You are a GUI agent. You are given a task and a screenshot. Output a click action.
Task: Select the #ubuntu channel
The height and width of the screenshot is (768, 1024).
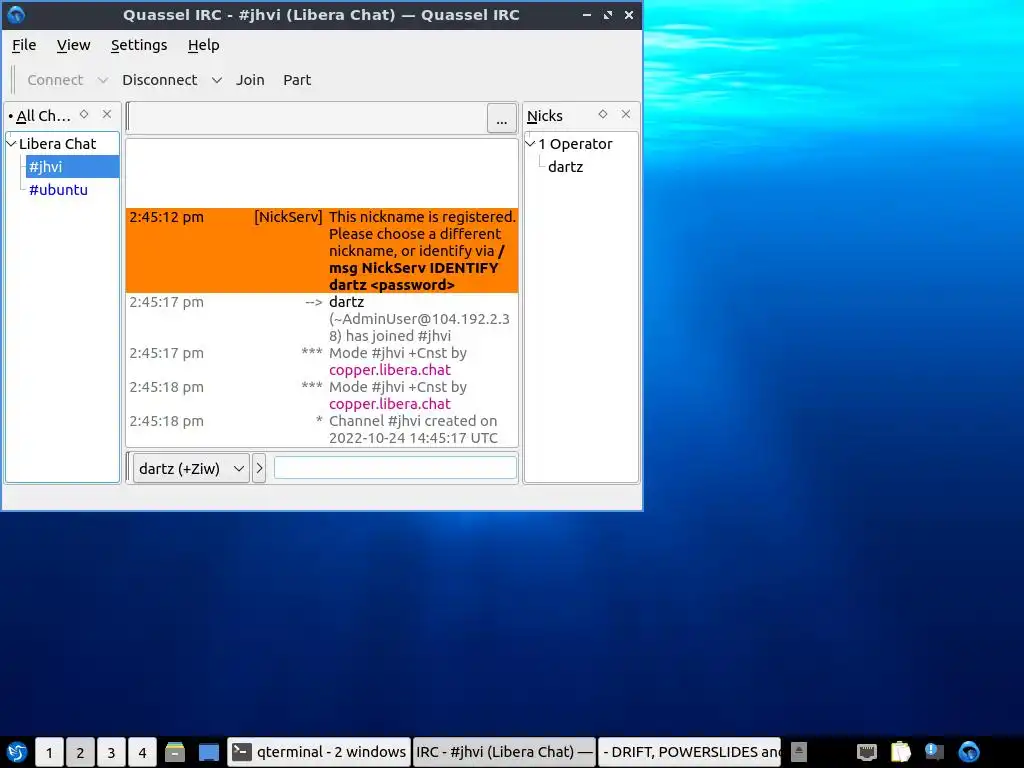point(58,190)
